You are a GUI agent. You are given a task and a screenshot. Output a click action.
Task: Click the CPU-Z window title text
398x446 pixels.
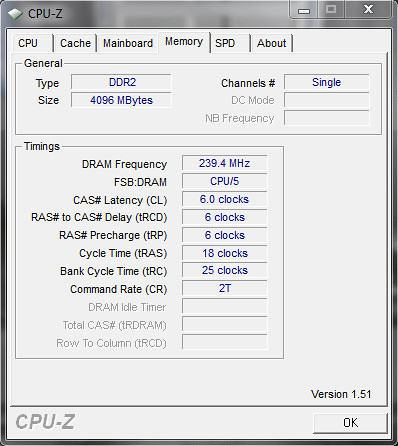point(45,14)
